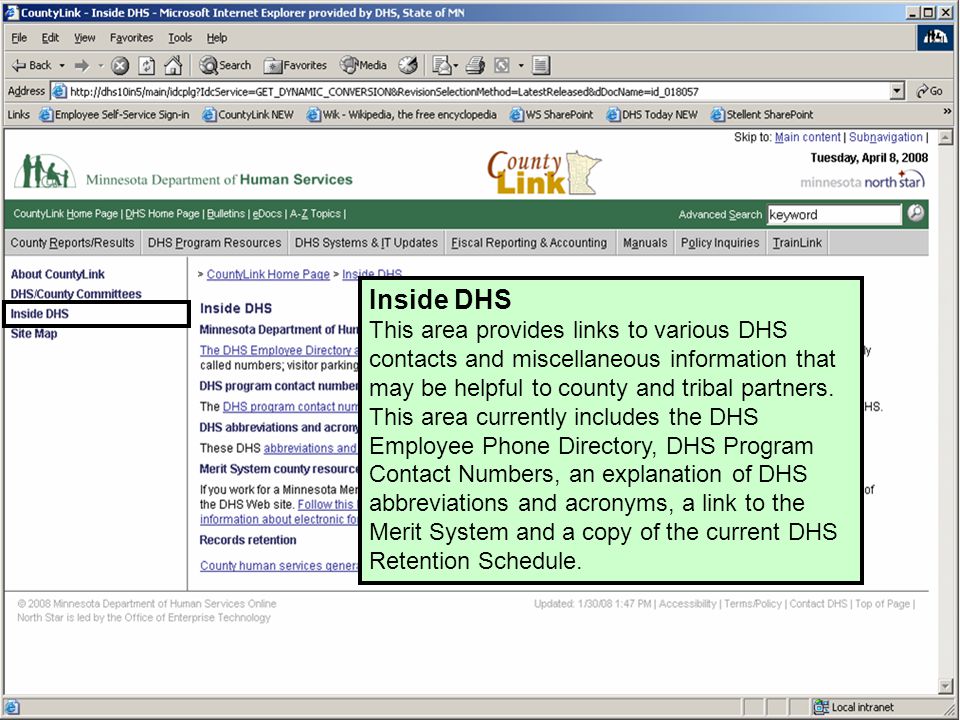Click the Back arrow toolbar button
Screen dimensions: 960x720
click(x=32, y=66)
